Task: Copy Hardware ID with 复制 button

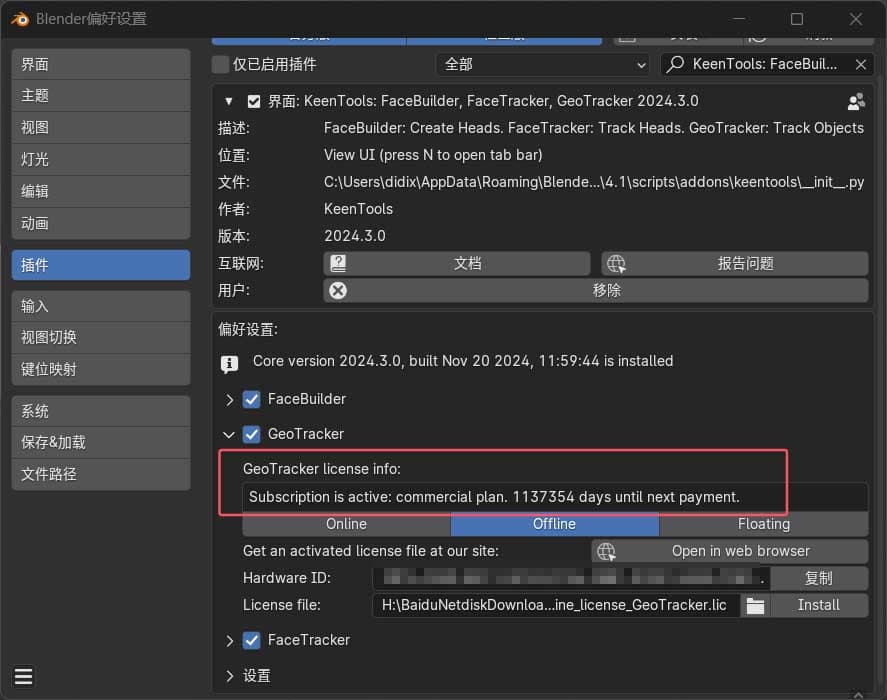Action: point(819,578)
